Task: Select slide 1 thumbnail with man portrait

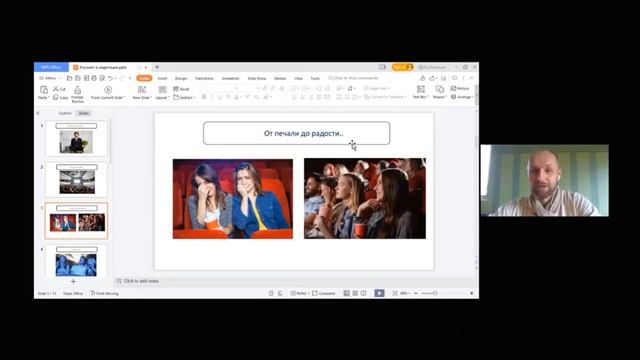Action: [76, 138]
